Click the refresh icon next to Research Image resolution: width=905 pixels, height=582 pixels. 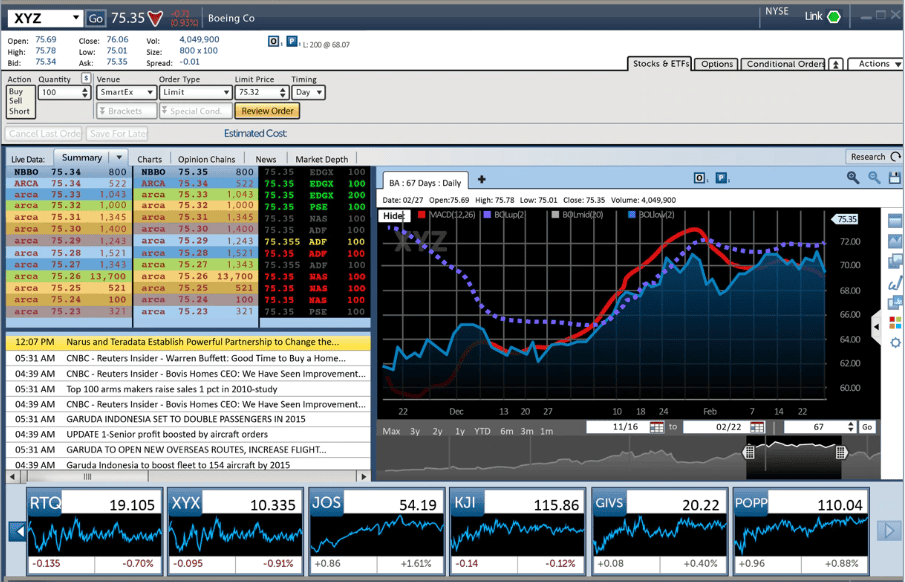pos(895,156)
